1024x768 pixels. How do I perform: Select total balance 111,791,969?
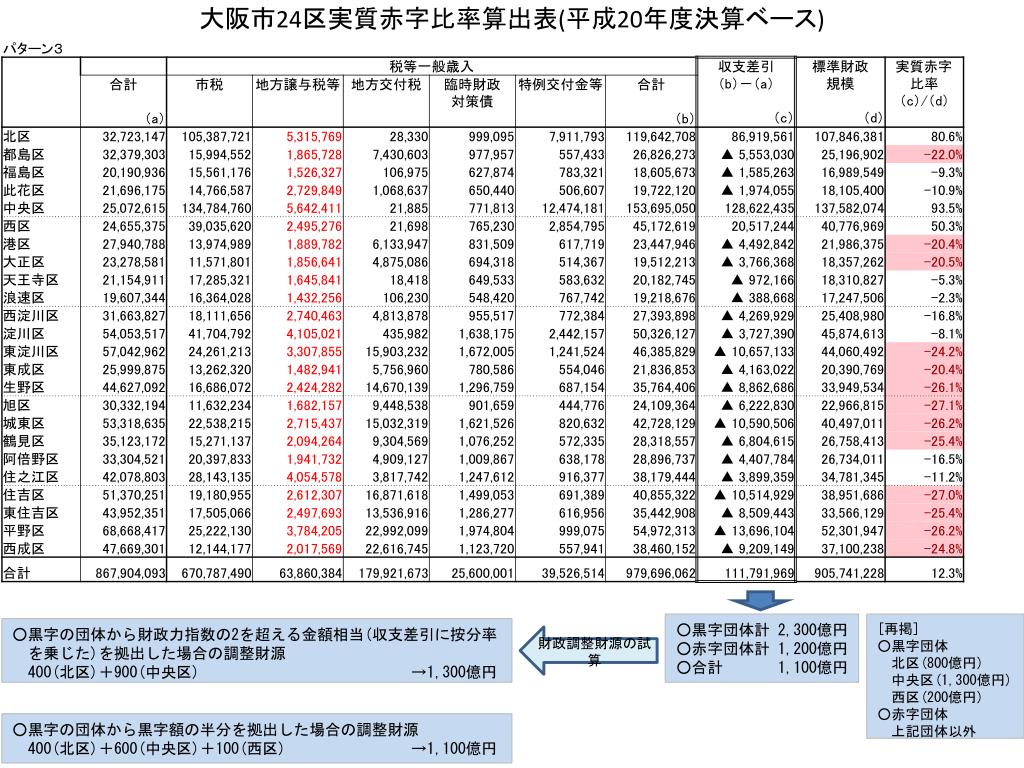[760, 573]
